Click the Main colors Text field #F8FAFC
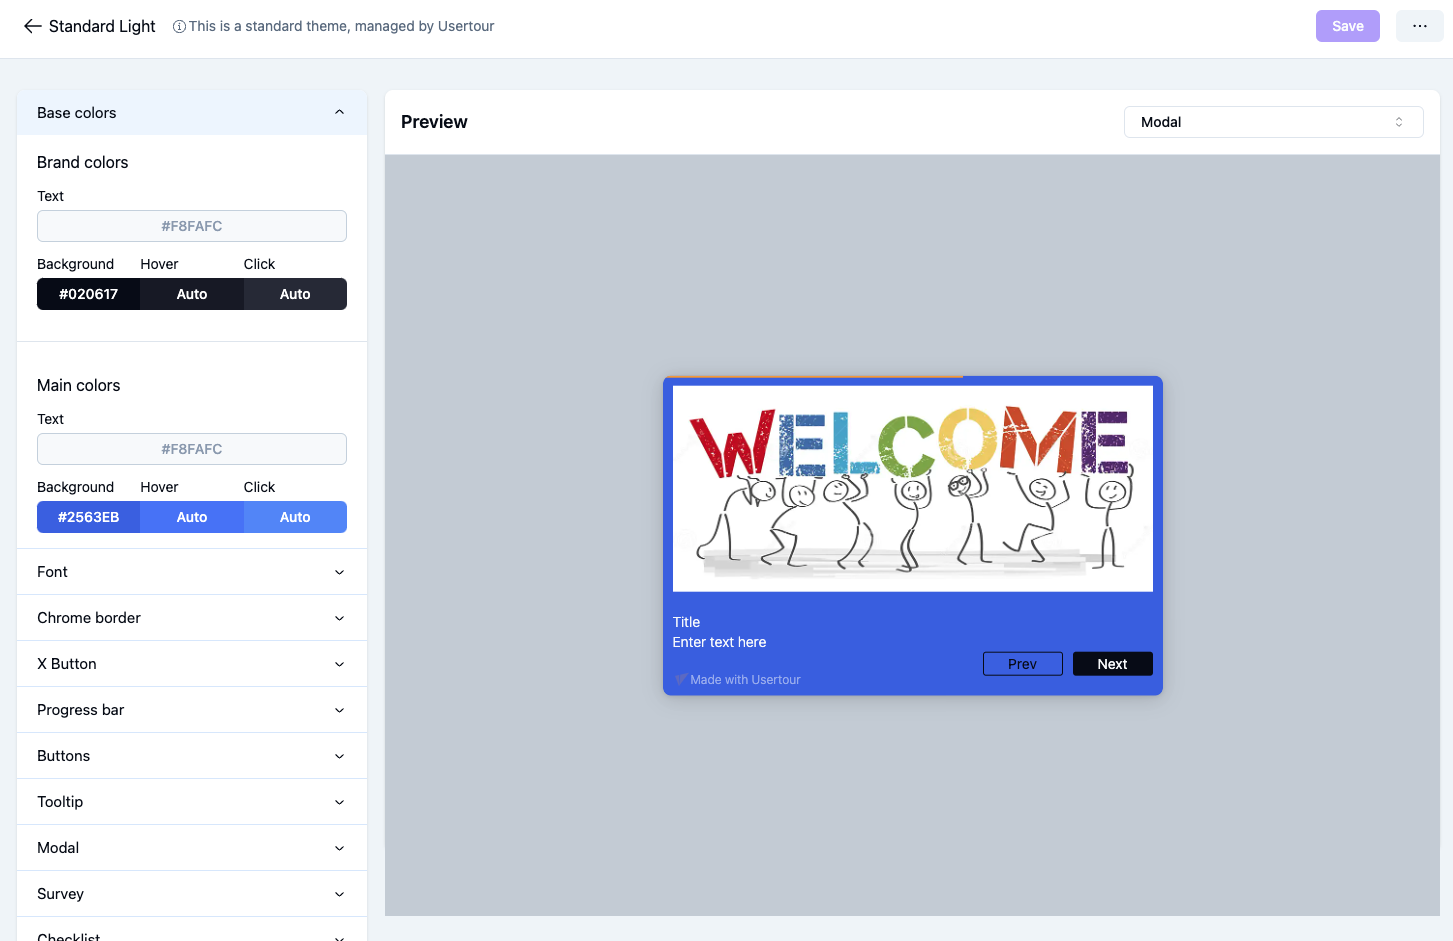Viewport: 1453px width, 941px height. coord(192,449)
